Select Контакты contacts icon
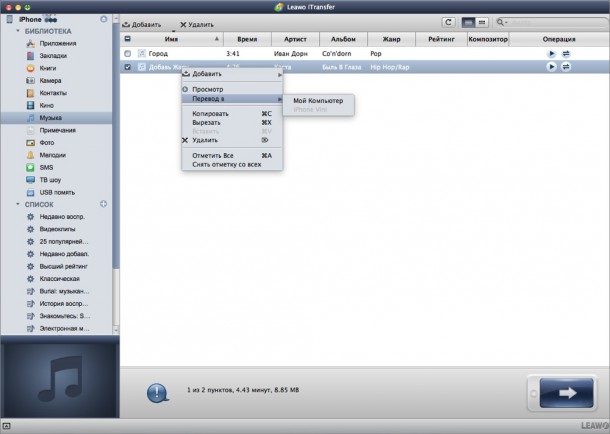Image resolution: width=610 pixels, height=434 pixels. [x=30, y=93]
